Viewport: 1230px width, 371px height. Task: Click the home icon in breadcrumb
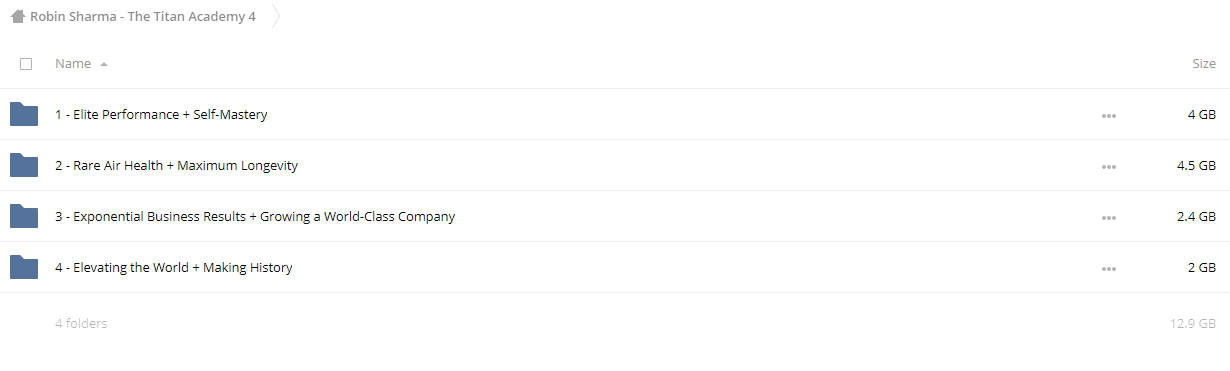pos(17,16)
